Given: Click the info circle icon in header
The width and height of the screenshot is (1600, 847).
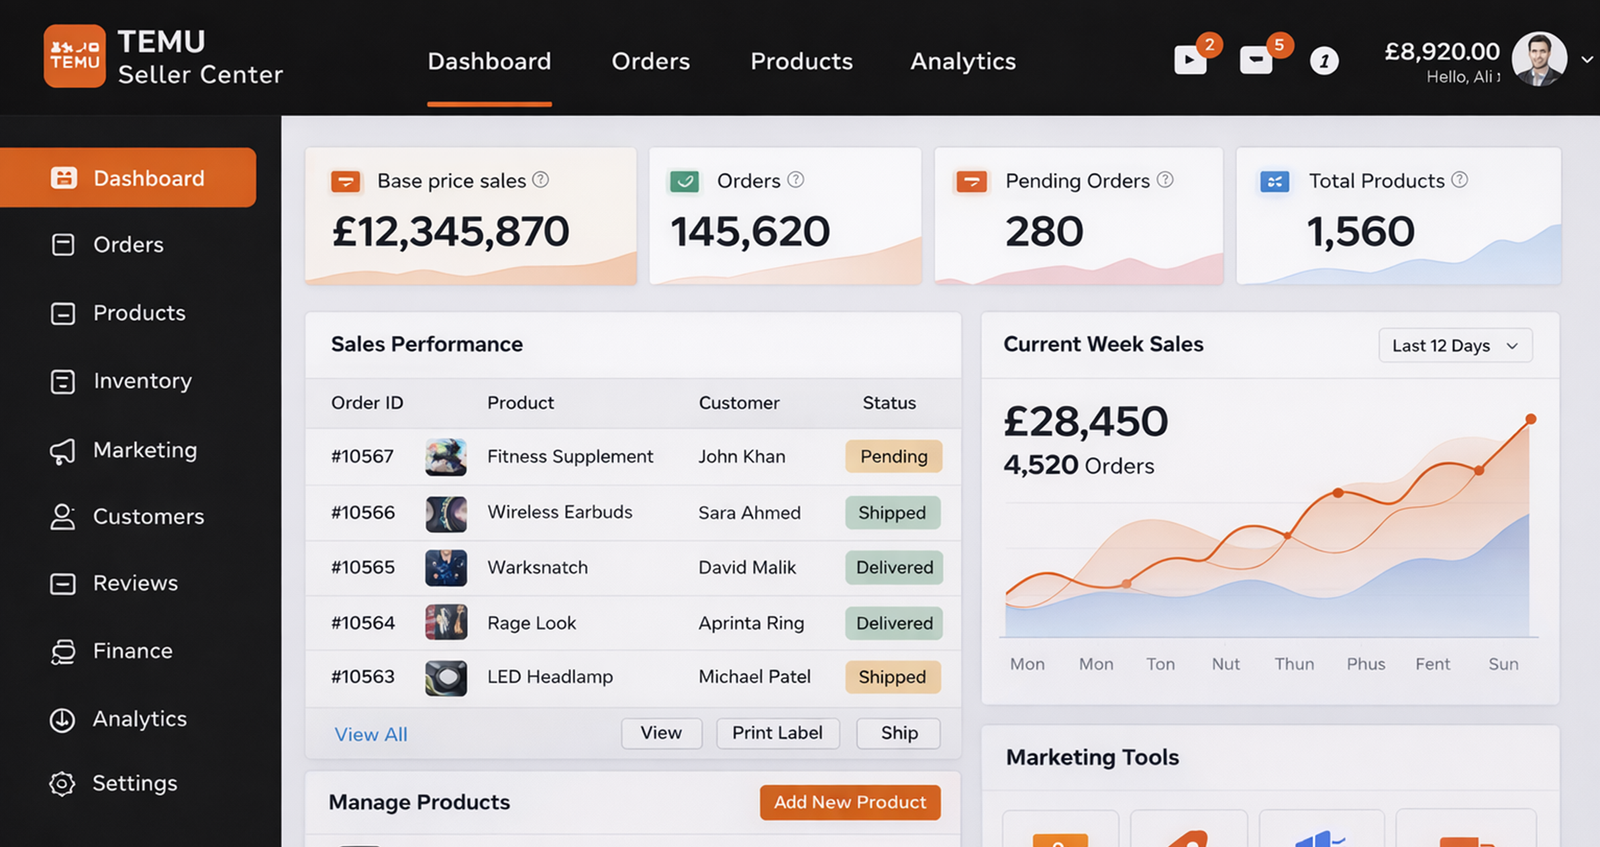Looking at the screenshot, I should (x=1324, y=61).
